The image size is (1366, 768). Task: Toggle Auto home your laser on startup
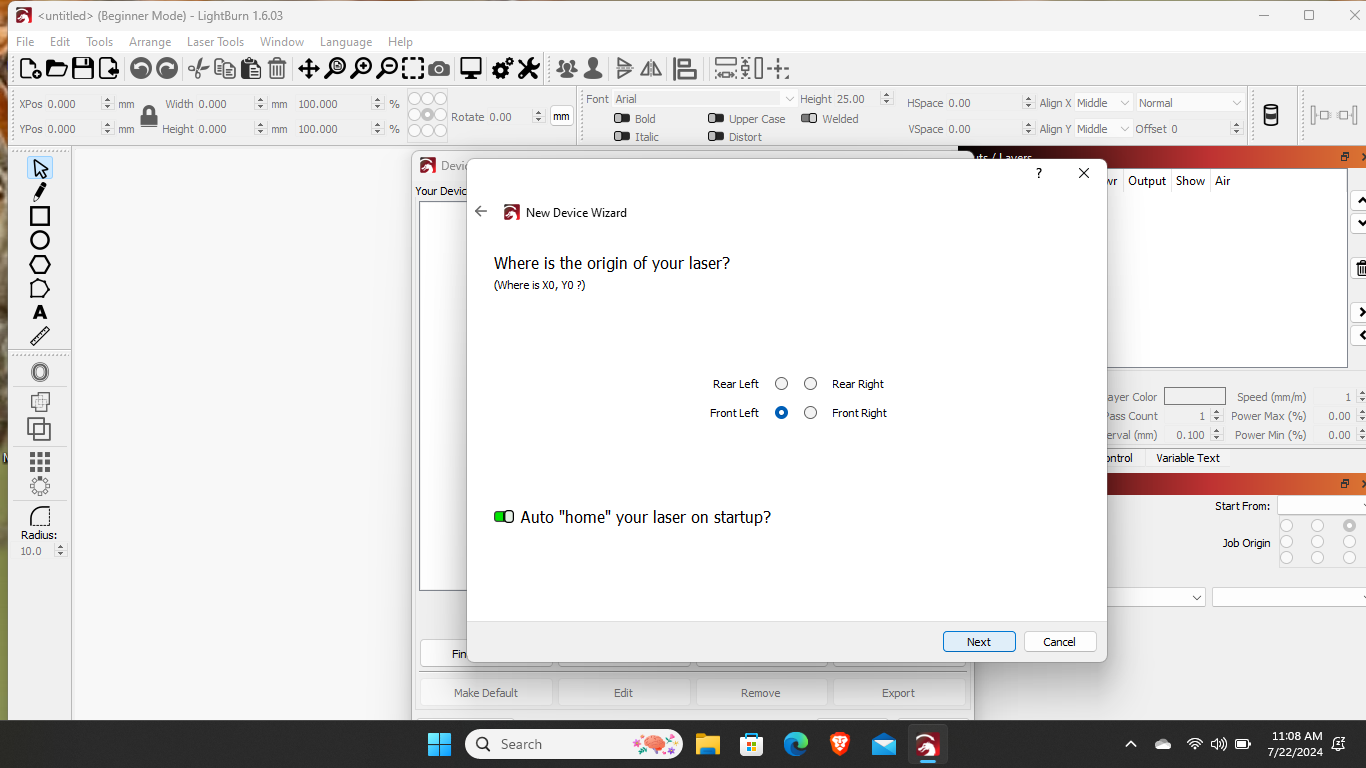click(x=502, y=517)
